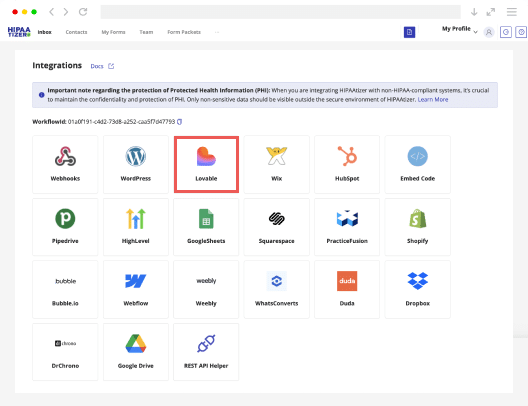Open the Wix integration
The height and width of the screenshot is (406, 528).
pos(277,164)
